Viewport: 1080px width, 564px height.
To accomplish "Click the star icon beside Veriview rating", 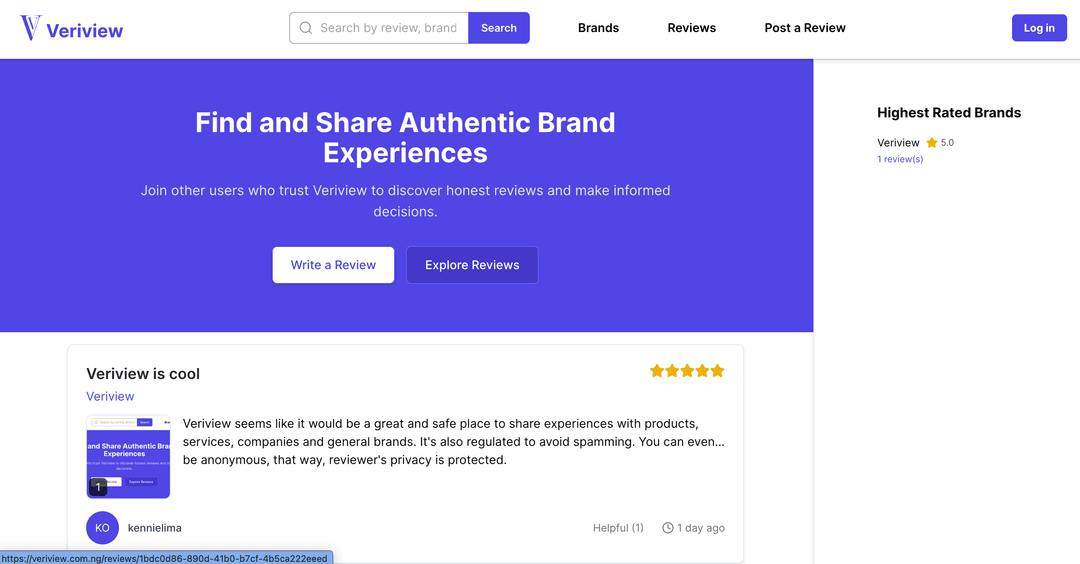I will pos(932,143).
